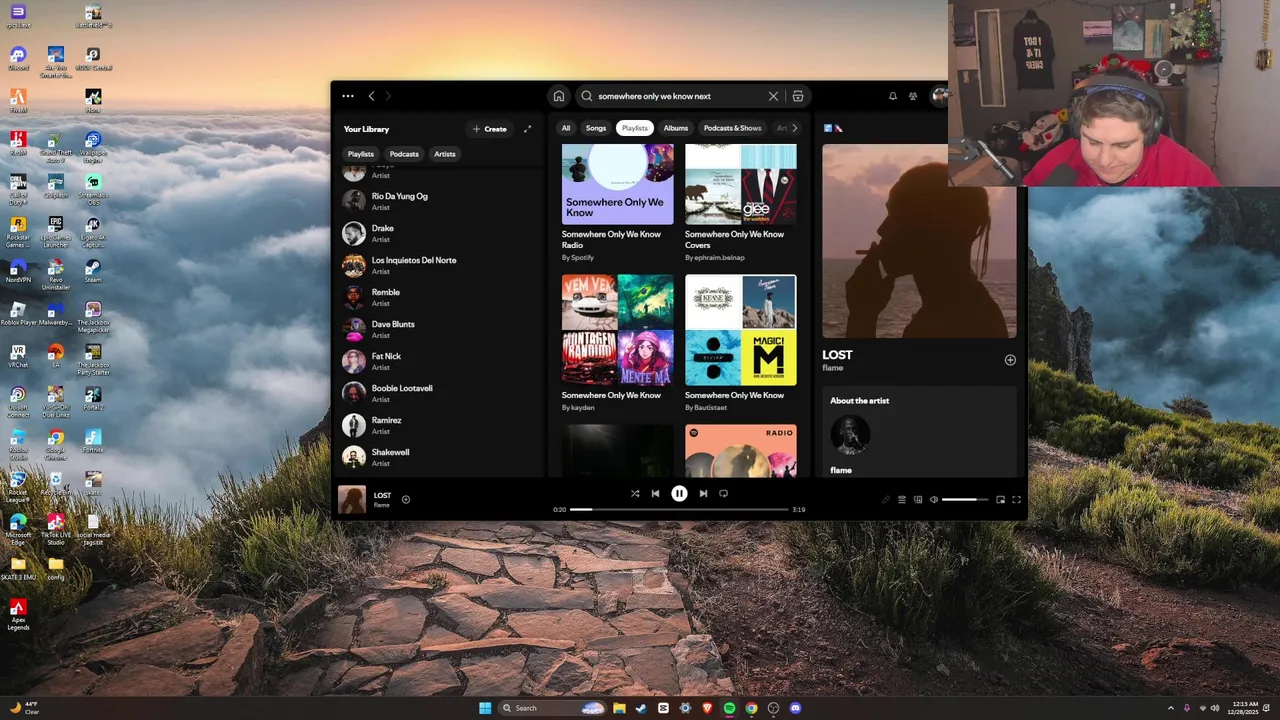This screenshot has height=720, width=1280.
Task: Toggle the Podcasts filter chip in Your Library
Action: [404, 154]
